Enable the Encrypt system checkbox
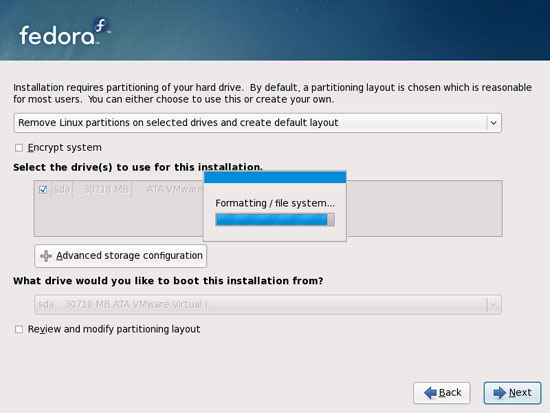 (x=19, y=148)
